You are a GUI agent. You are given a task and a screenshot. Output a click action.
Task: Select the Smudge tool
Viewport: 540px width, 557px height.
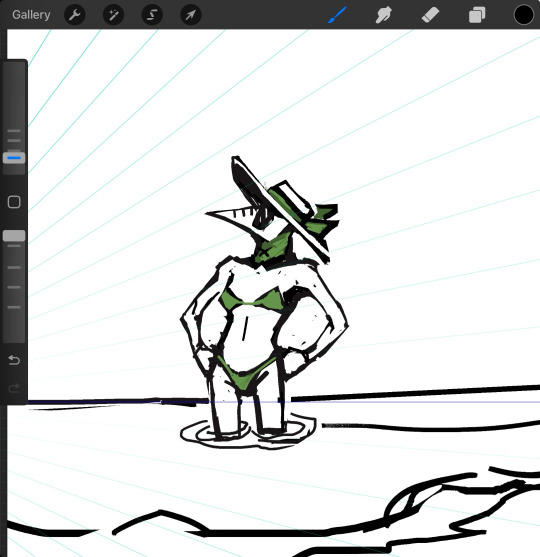coord(384,15)
